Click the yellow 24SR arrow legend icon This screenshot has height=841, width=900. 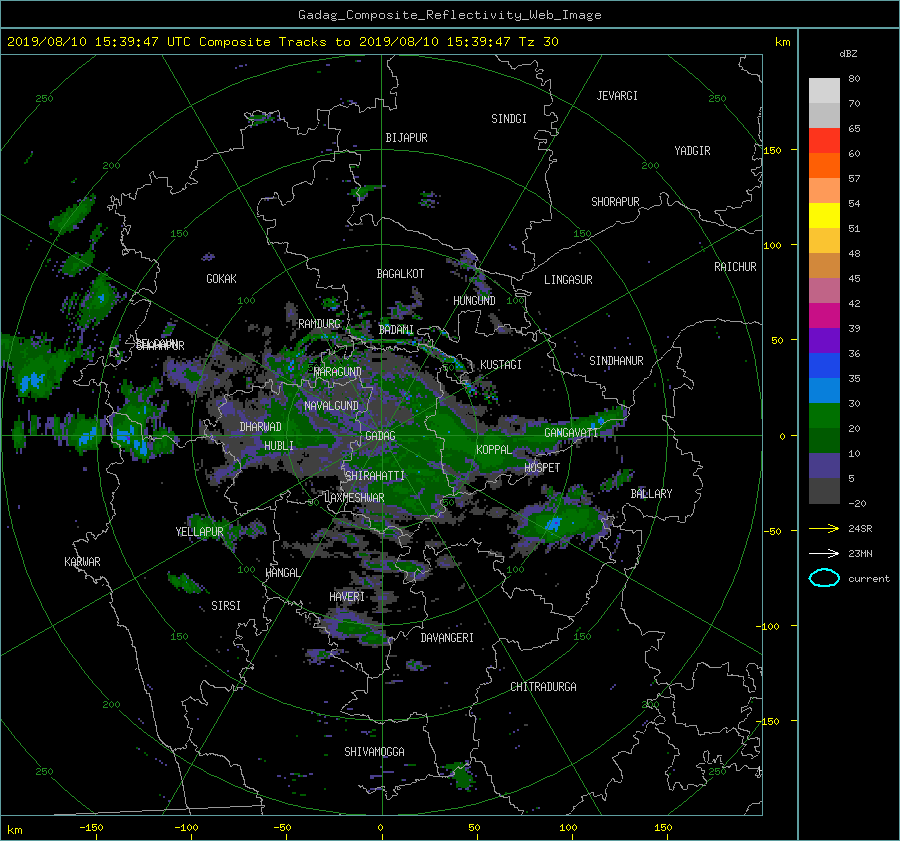[x=824, y=528]
